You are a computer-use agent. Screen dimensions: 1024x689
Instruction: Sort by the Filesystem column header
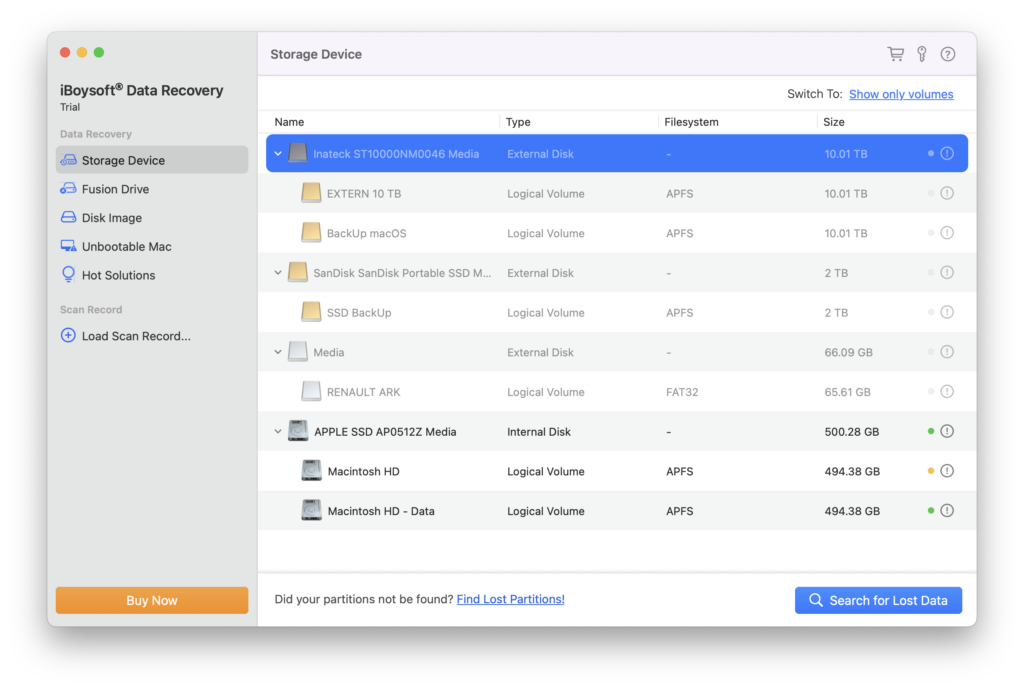pyautogui.click(x=692, y=122)
